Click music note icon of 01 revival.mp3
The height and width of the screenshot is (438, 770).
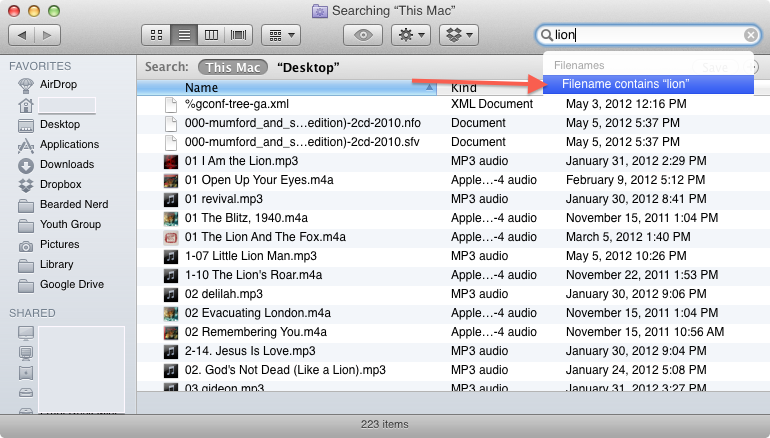click(x=170, y=199)
